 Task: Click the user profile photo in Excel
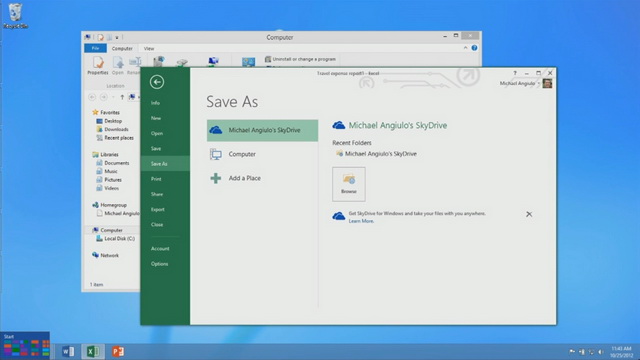pos(547,83)
